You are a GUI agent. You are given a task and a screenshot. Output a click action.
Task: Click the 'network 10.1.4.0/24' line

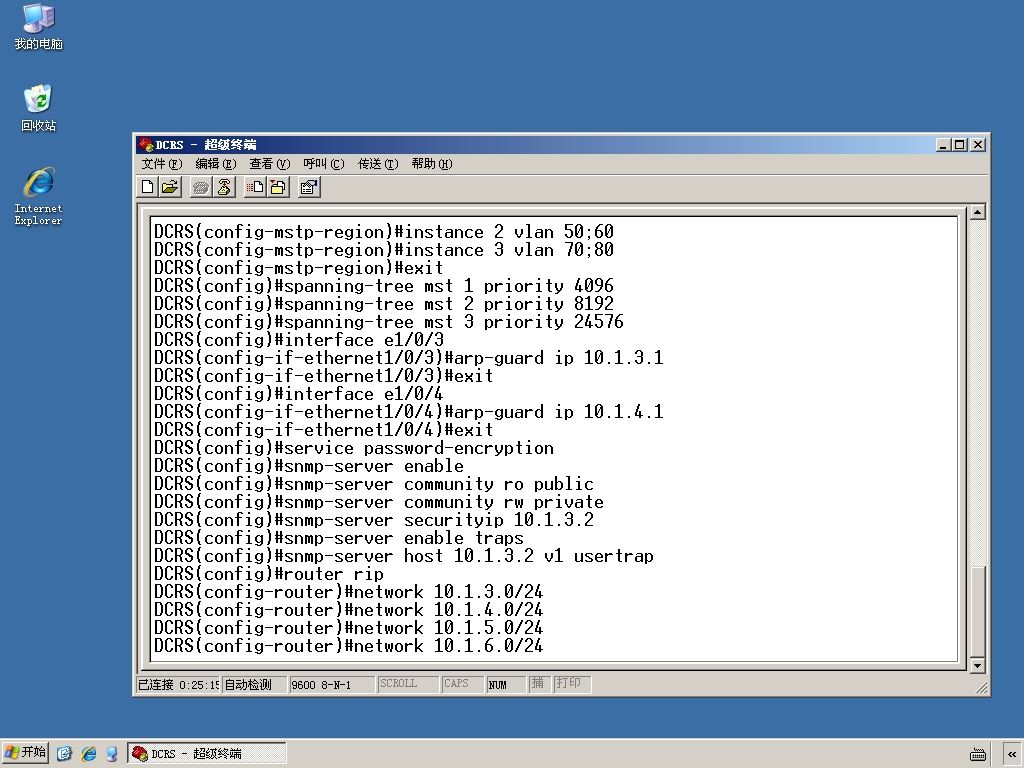tap(349, 610)
